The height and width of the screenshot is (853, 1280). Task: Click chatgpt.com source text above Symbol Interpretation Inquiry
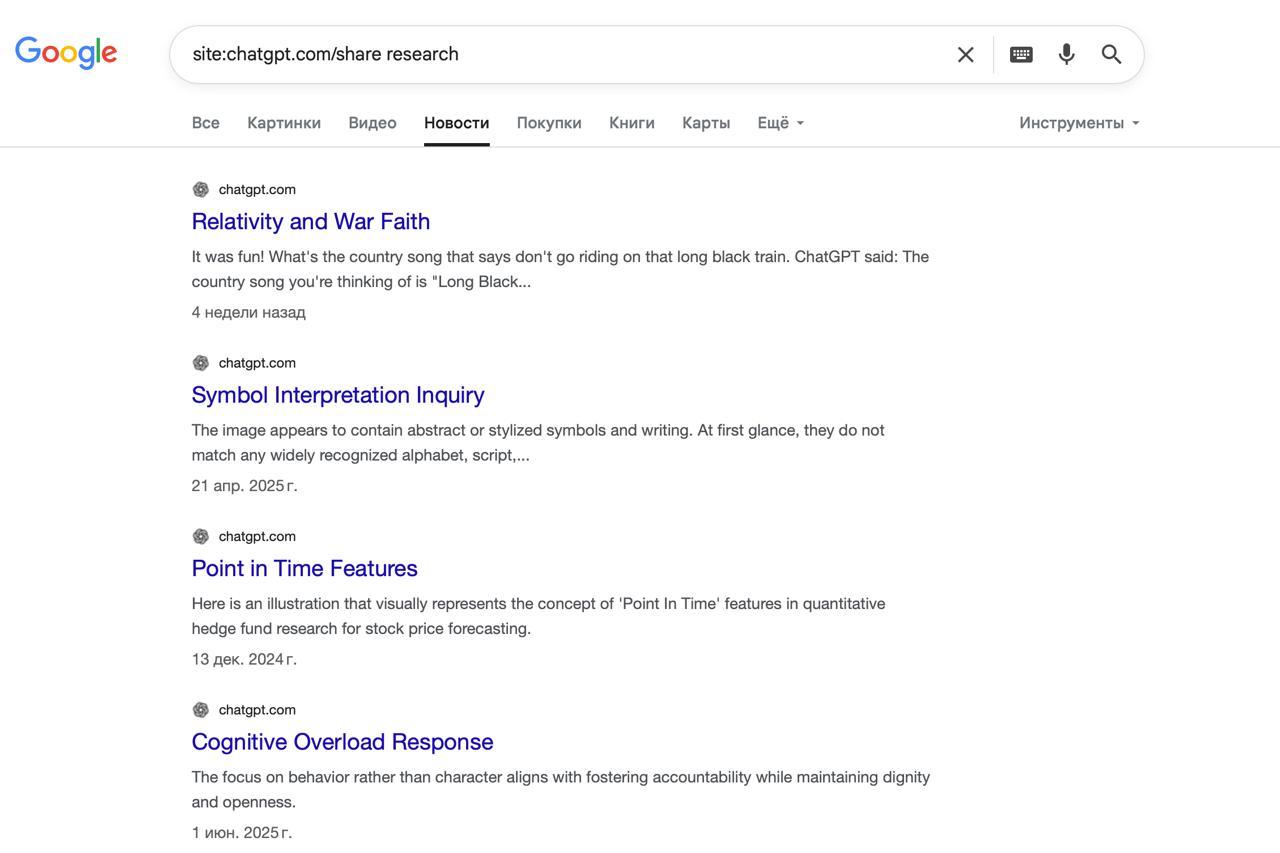(x=257, y=363)
